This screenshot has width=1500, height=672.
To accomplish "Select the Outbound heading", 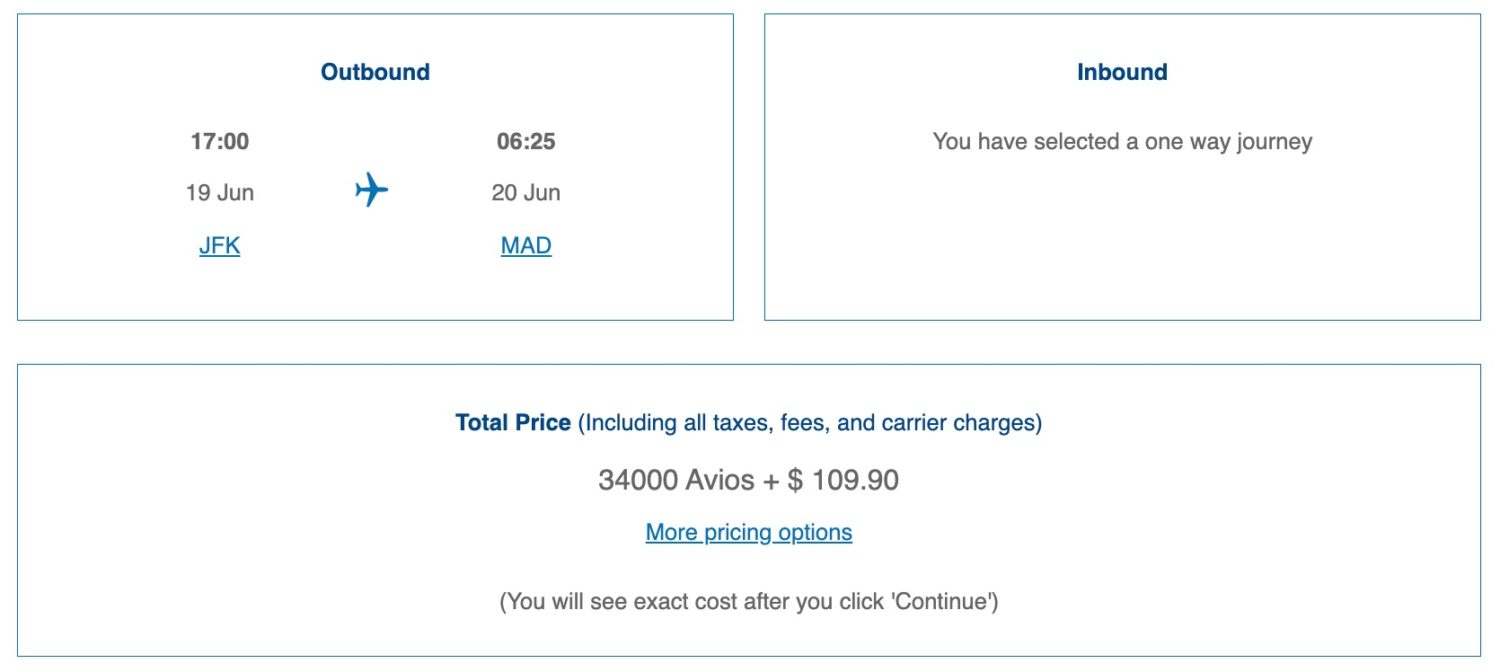I will [x=375, y=72].
